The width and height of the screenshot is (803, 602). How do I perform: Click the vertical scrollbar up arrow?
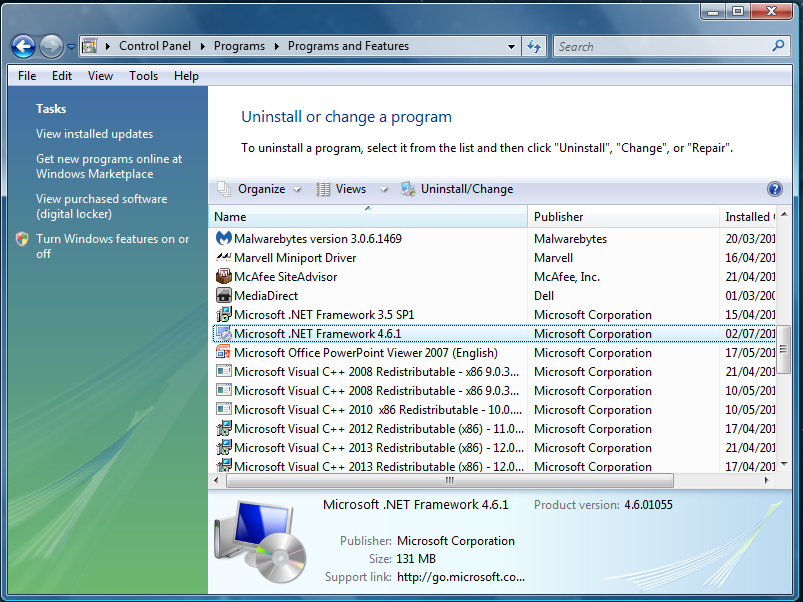click(x=784, y=214)
